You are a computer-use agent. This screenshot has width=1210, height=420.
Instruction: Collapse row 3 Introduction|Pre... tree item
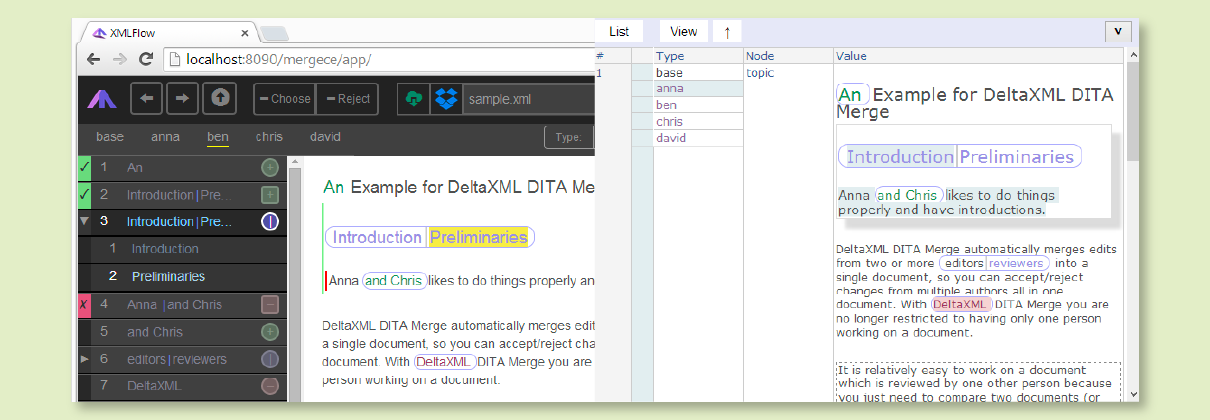[x=84, y=221]
